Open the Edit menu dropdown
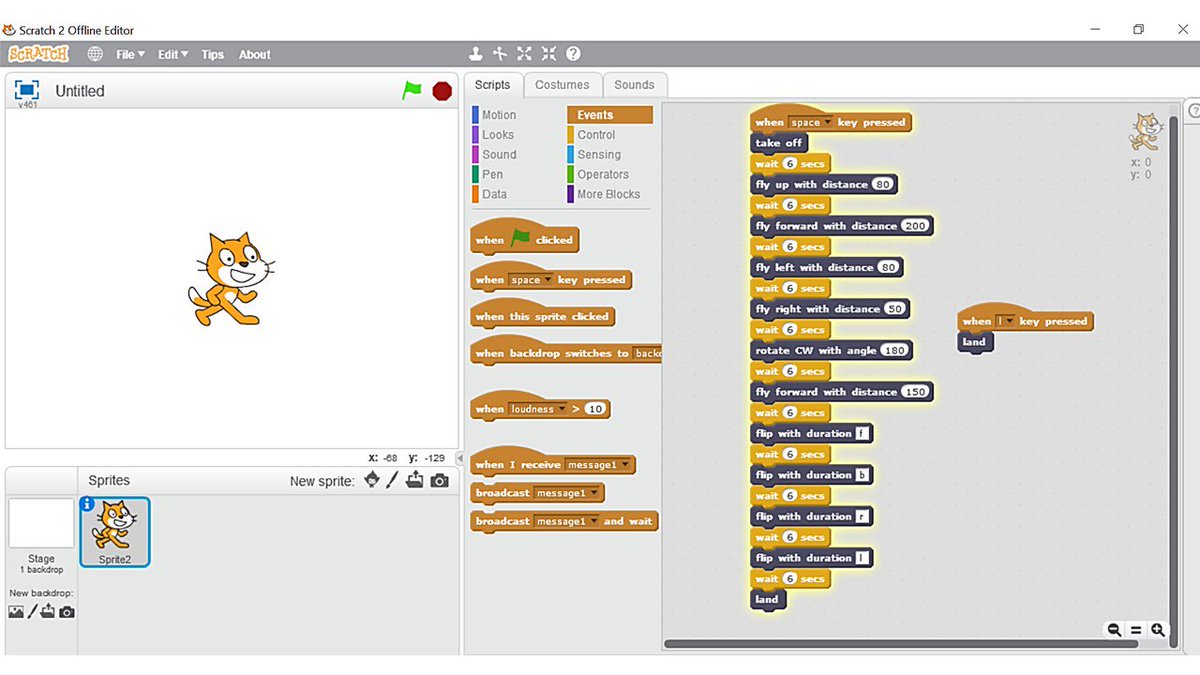 (x=170, y=54)
